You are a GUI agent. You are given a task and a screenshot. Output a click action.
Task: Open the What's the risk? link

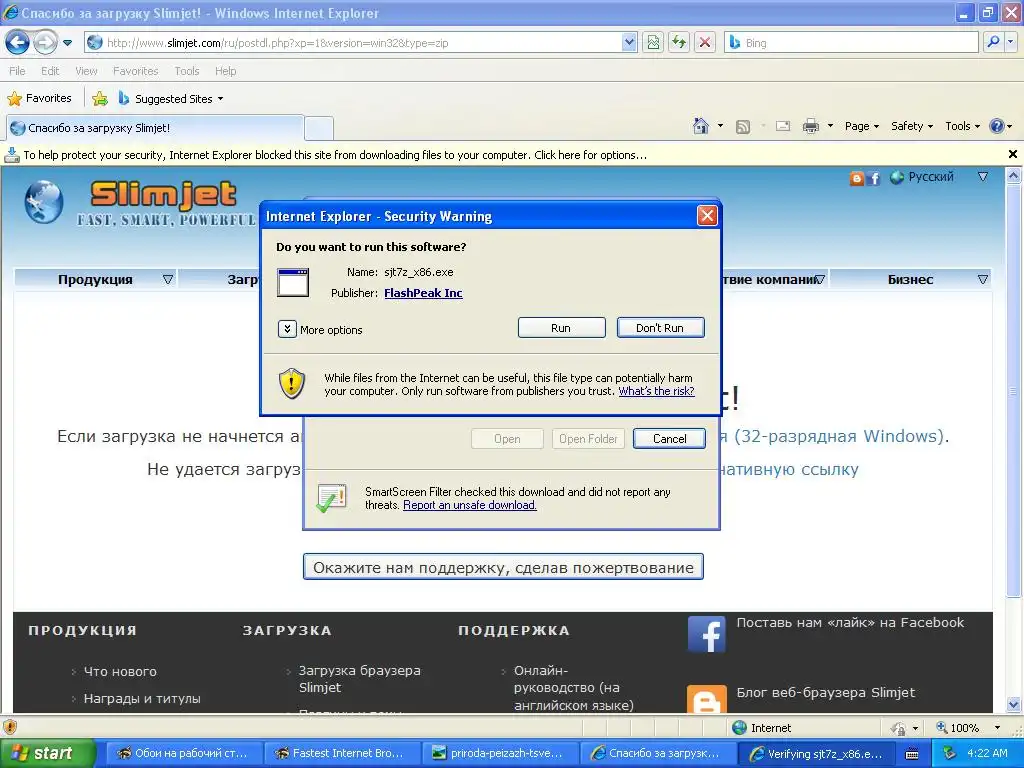tap(656, 391)
